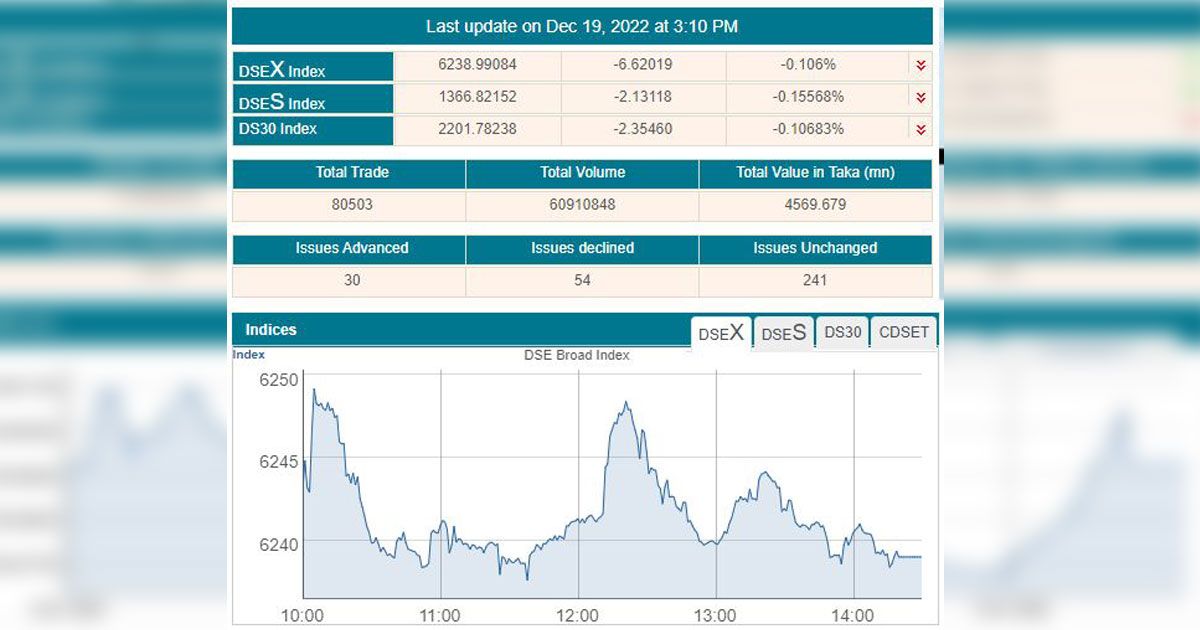This screenshot has width=1200, height=630.
Task: Click the total volume value 60910848
Action: coord(583,205)
